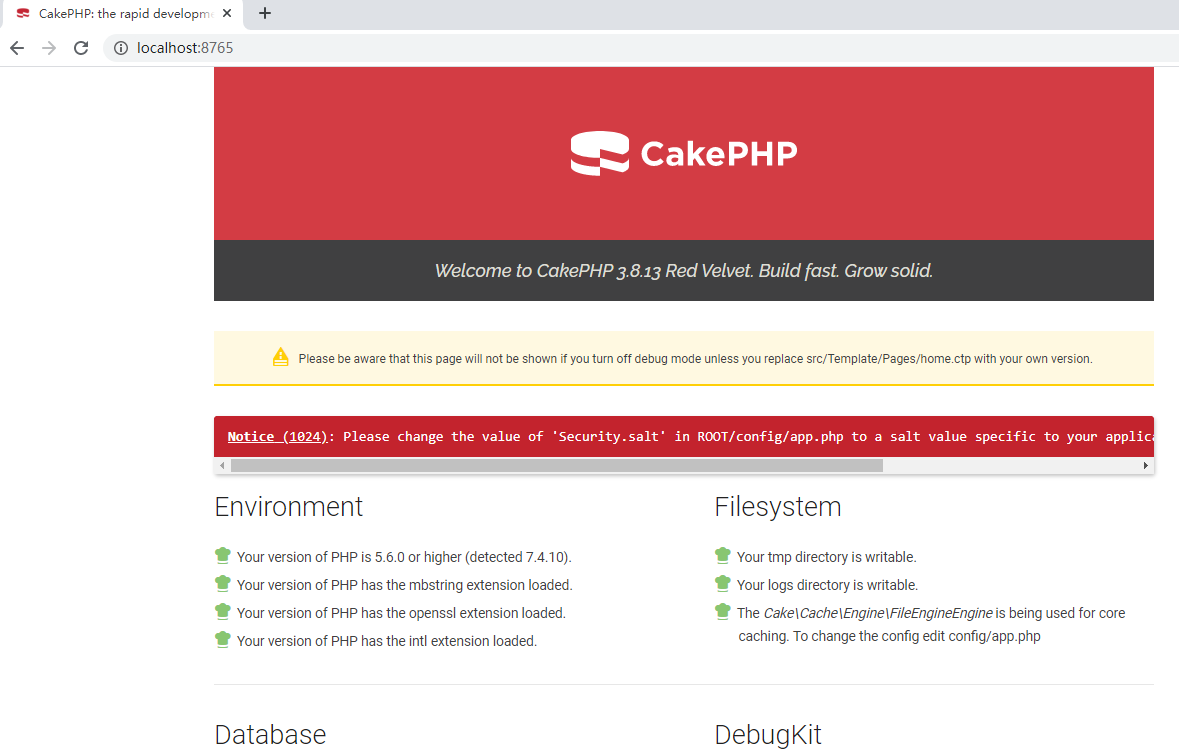This screenshot has height=750, width=1179.
Task: Click the CakePHP favicon on the browser tab
Action: pyautogui.click(x=22, y=13)
